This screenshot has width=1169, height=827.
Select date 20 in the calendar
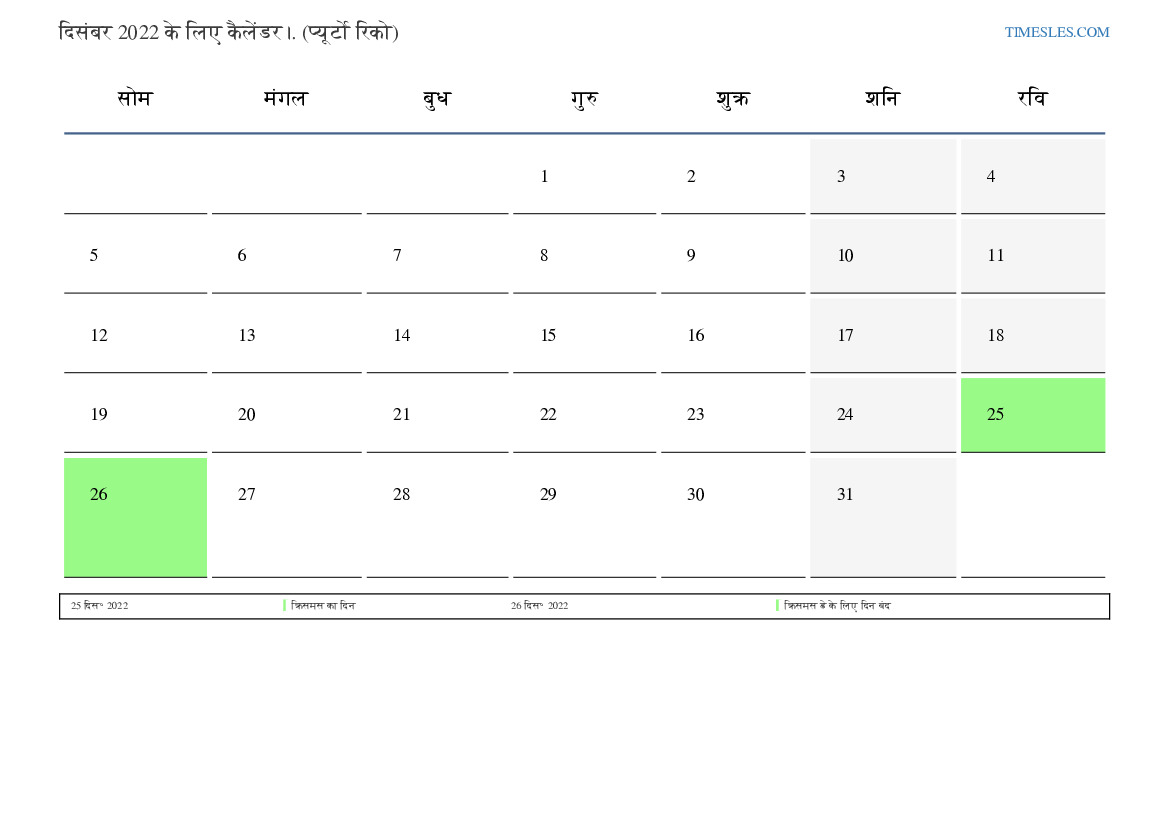coord(286,415)
